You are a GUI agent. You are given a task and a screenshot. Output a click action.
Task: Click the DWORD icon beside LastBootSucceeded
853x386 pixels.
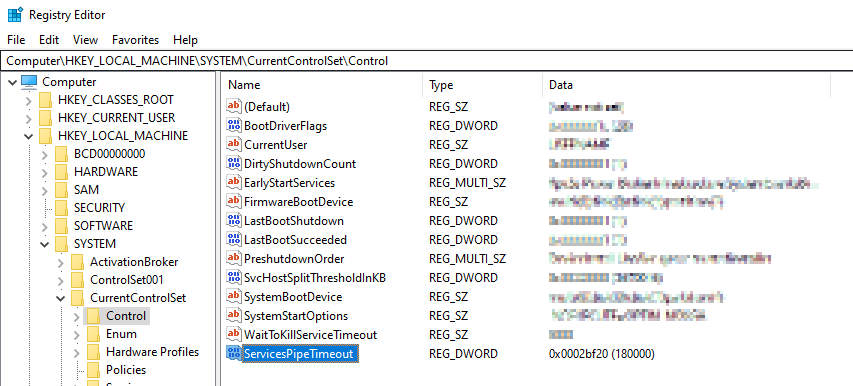point(234,240)
